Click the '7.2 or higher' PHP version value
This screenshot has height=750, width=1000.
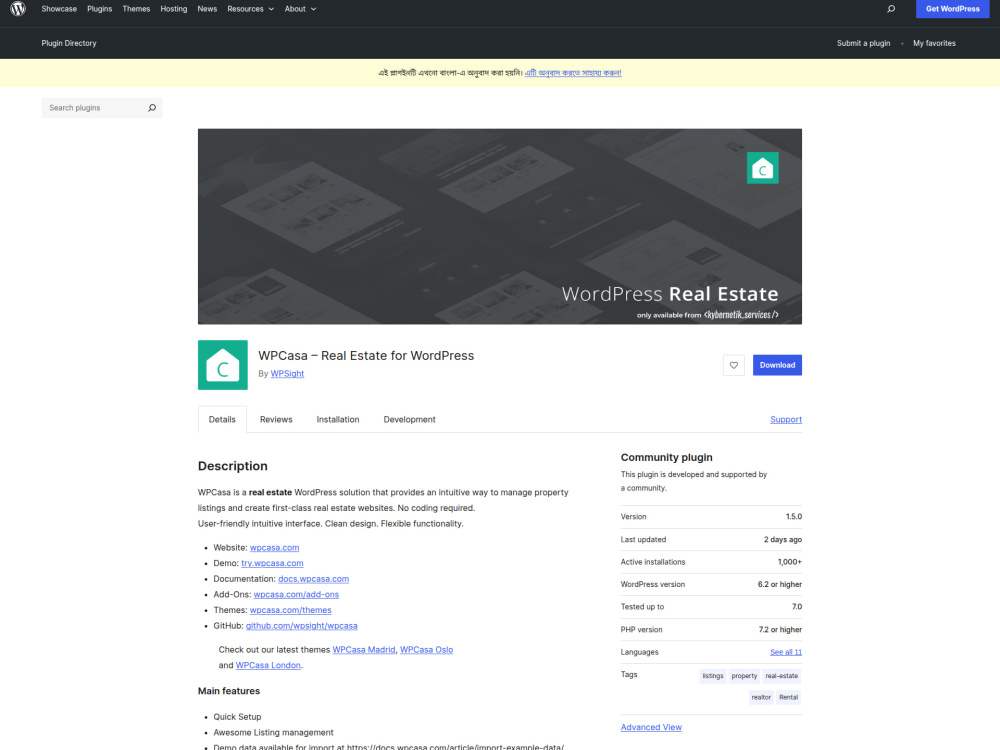tap(780, 630)
